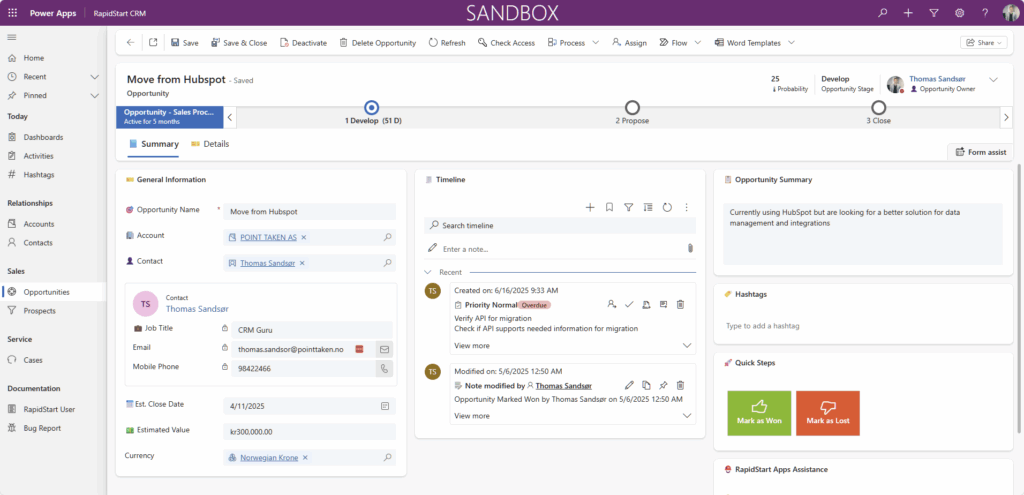
Task: Remove Norwegian Krone from Currency field
Action: 305,458
